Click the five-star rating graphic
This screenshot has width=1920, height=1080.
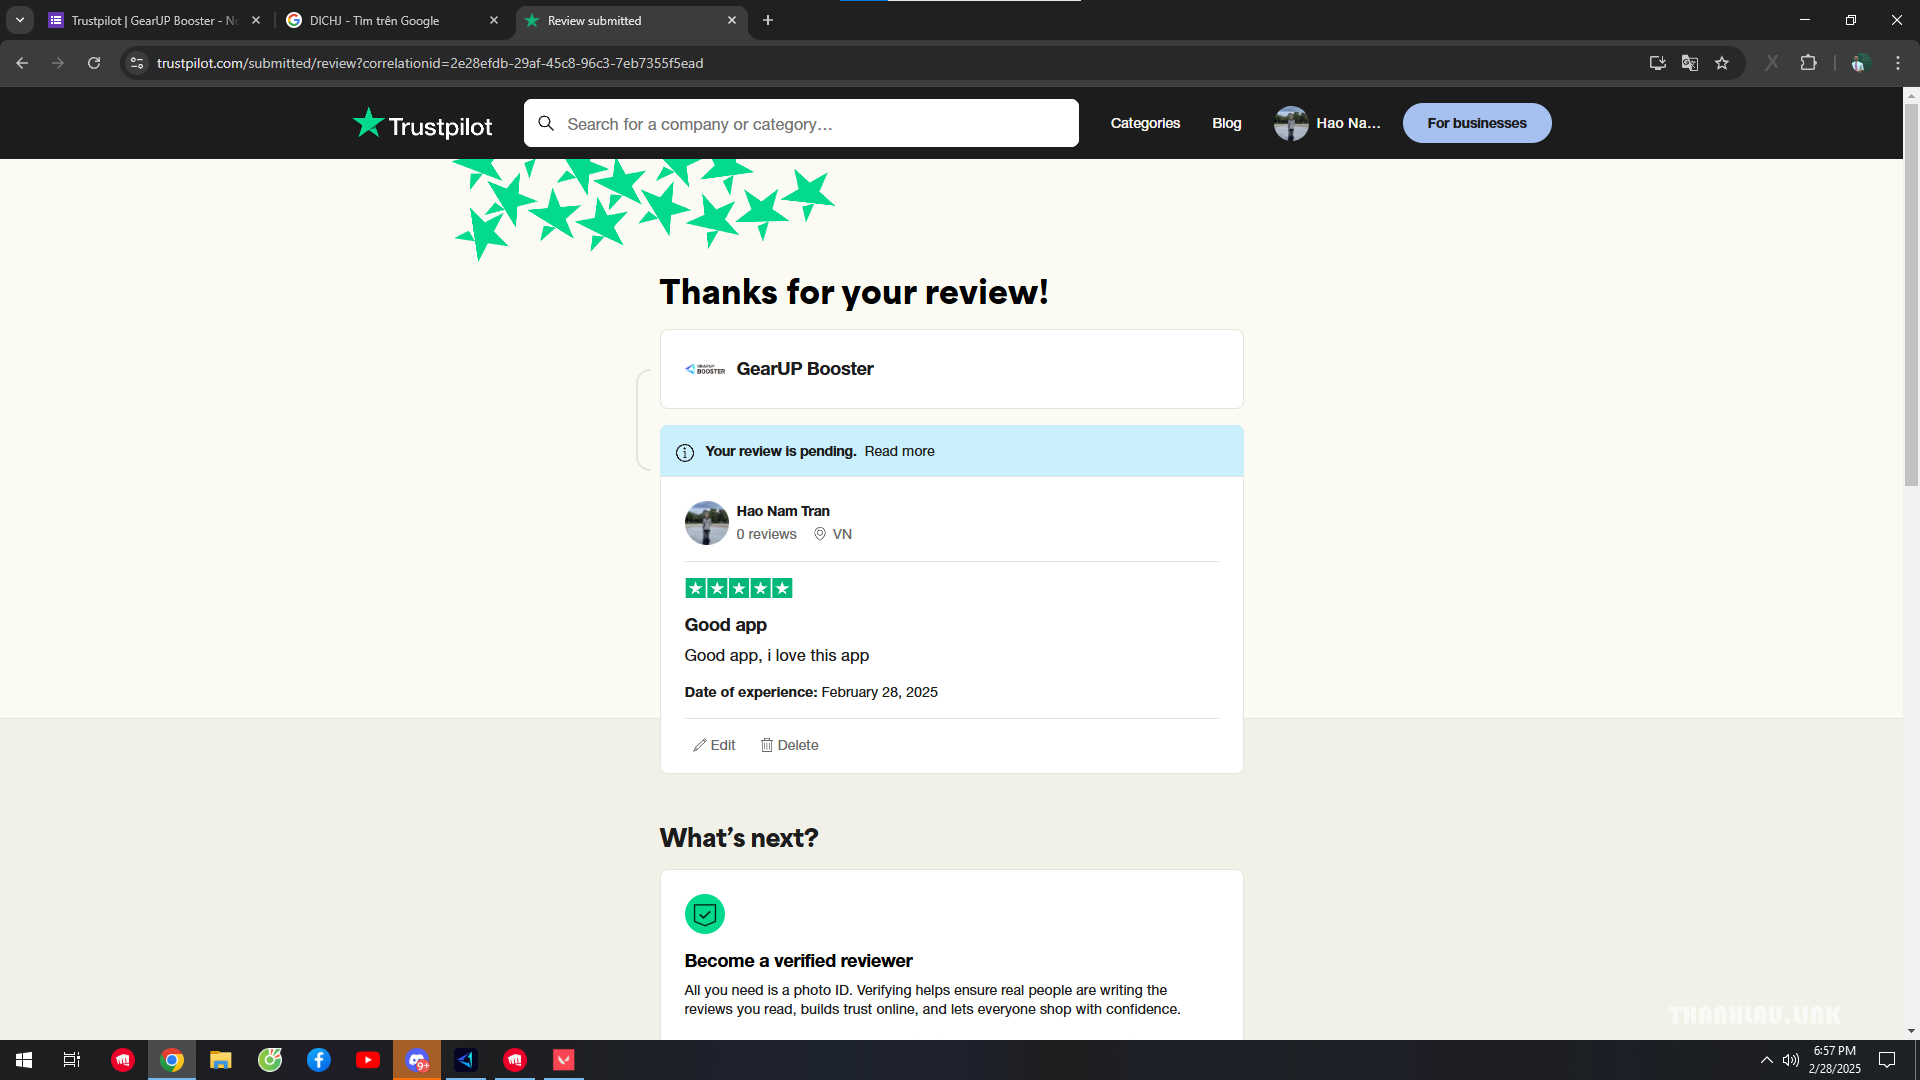coord(739,588)
